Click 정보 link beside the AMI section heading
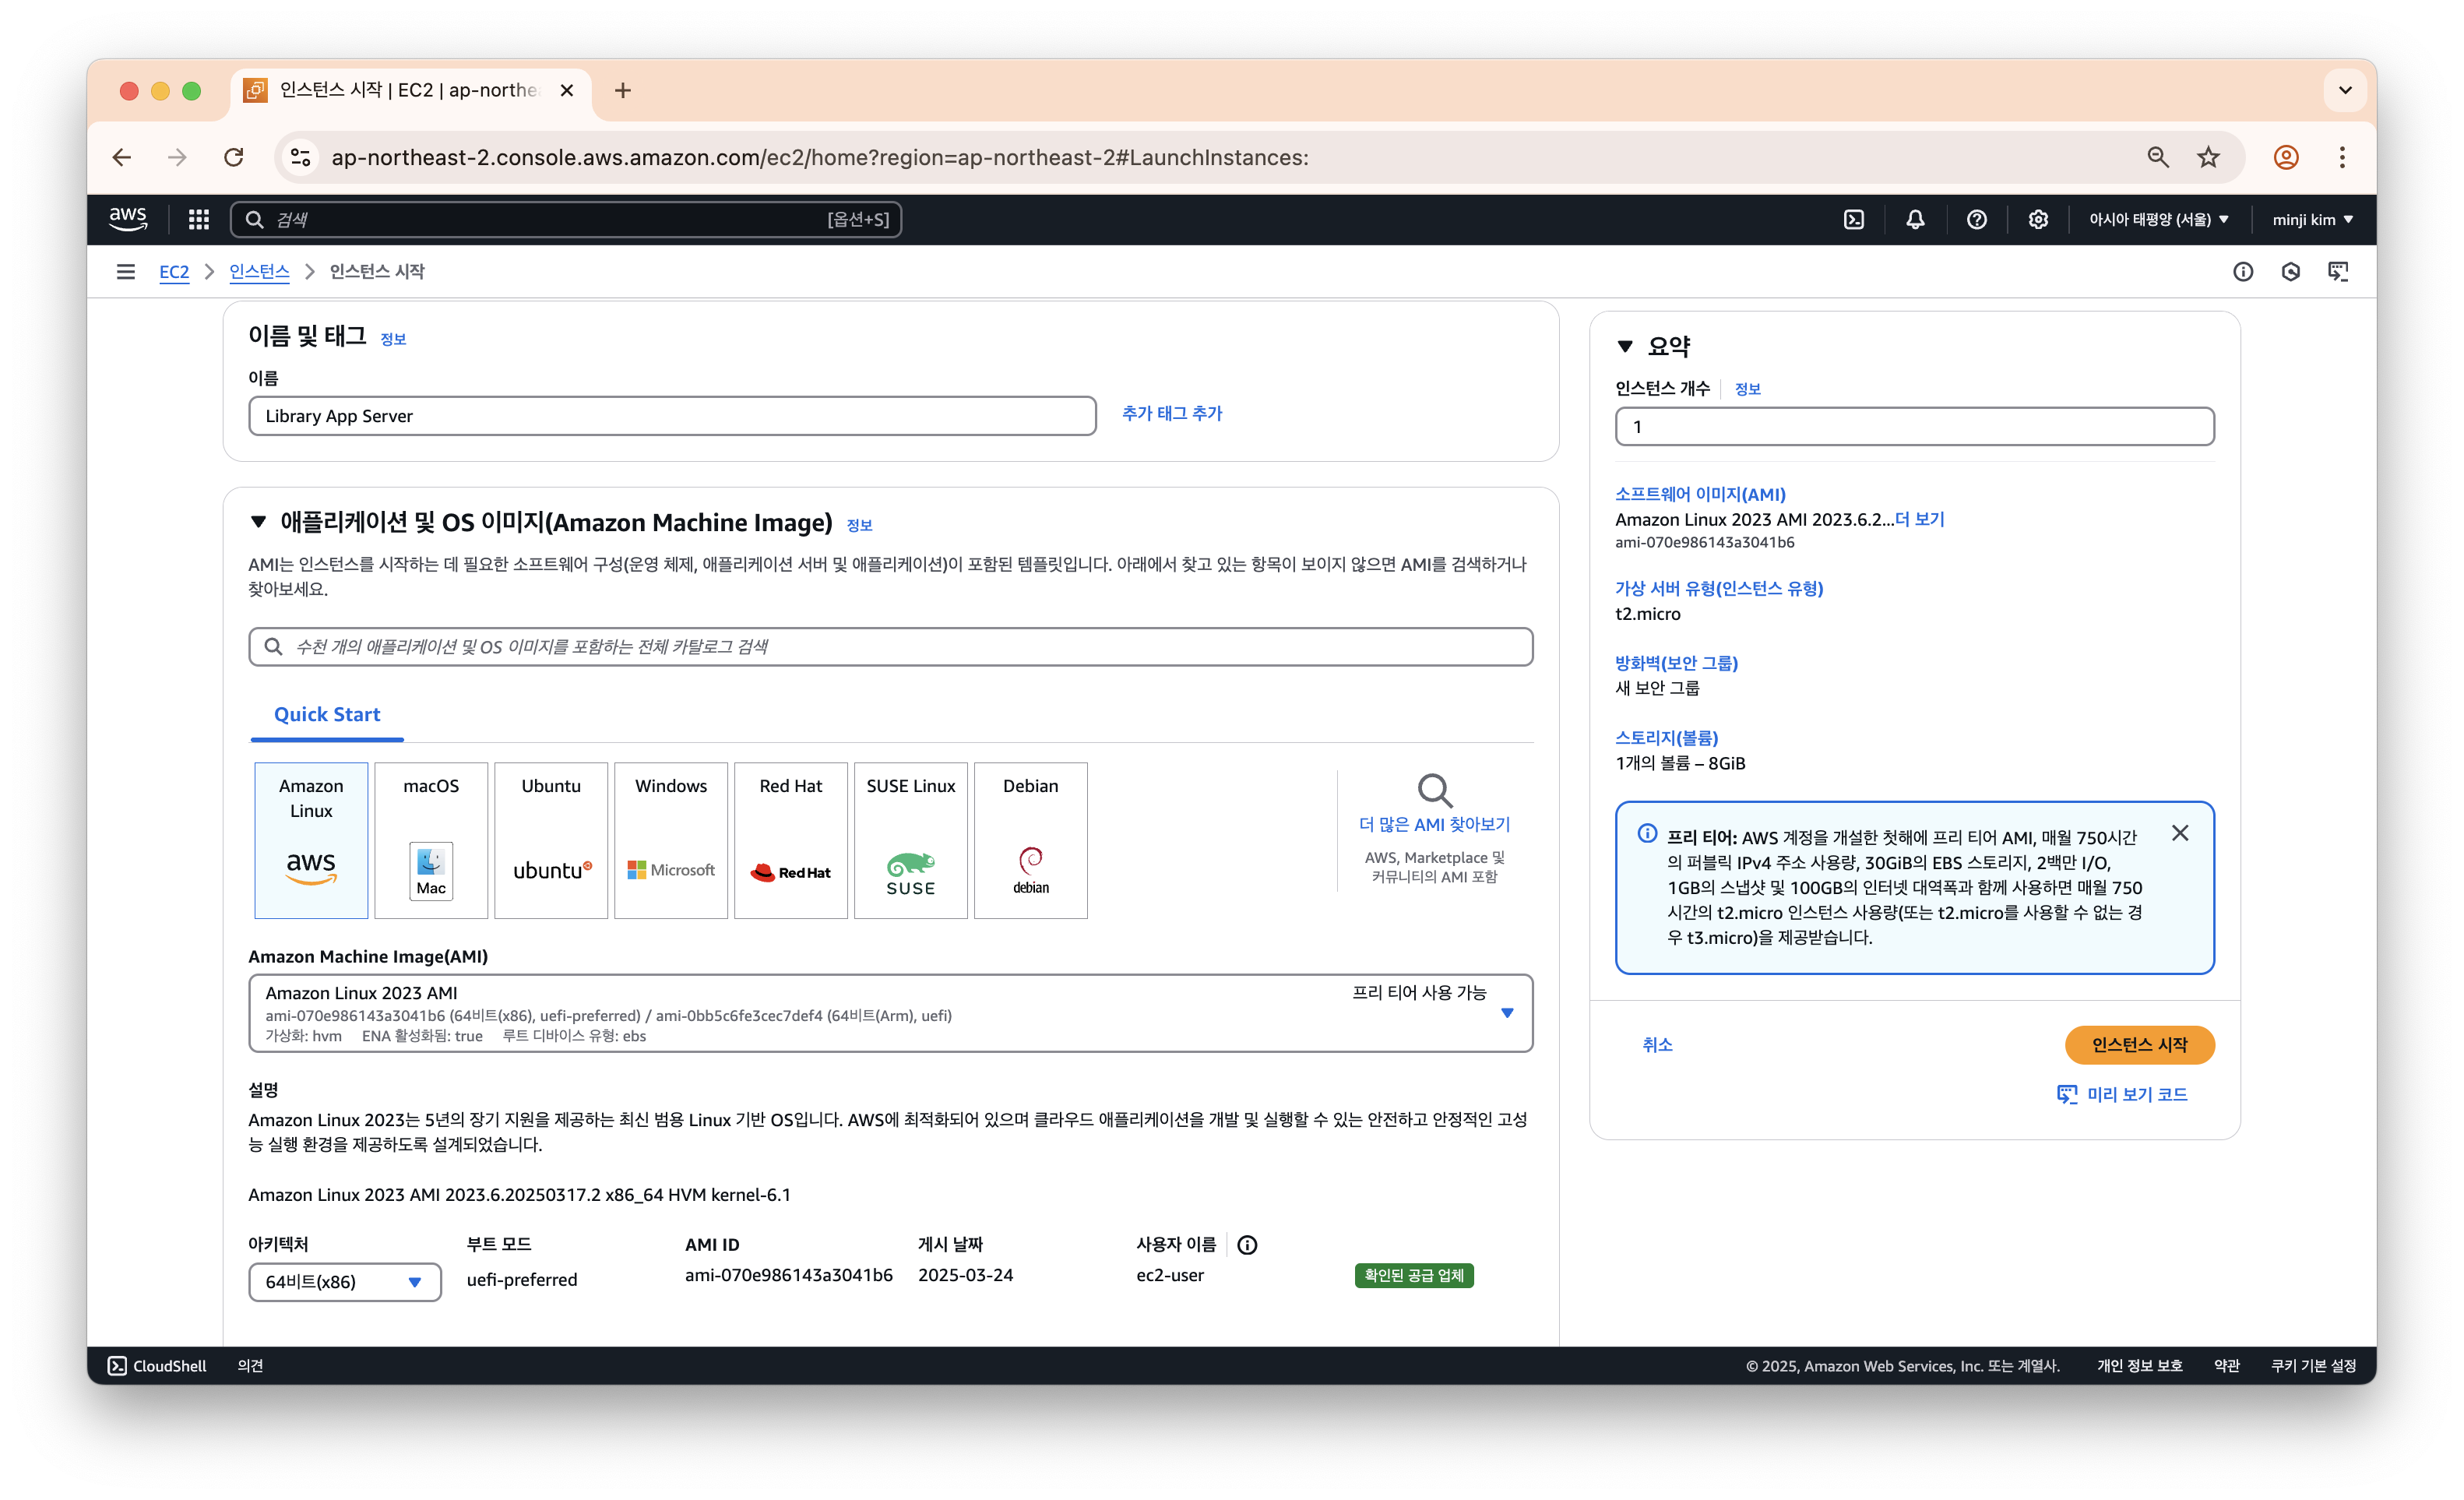Screen dimensions: 2464x1500 point(859,525)
